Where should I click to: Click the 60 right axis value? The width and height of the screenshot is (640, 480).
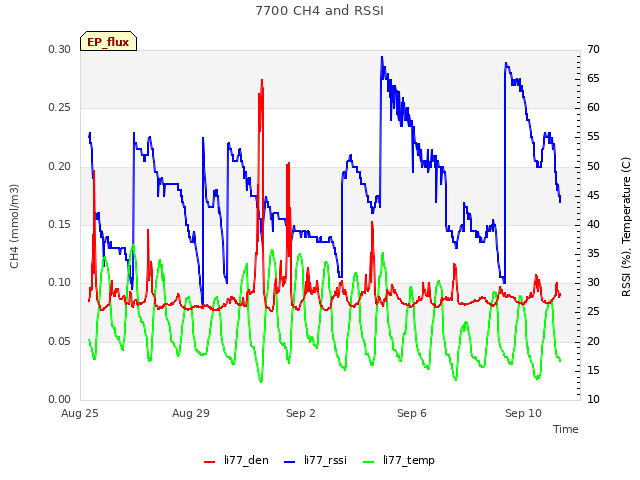(593, 108)
